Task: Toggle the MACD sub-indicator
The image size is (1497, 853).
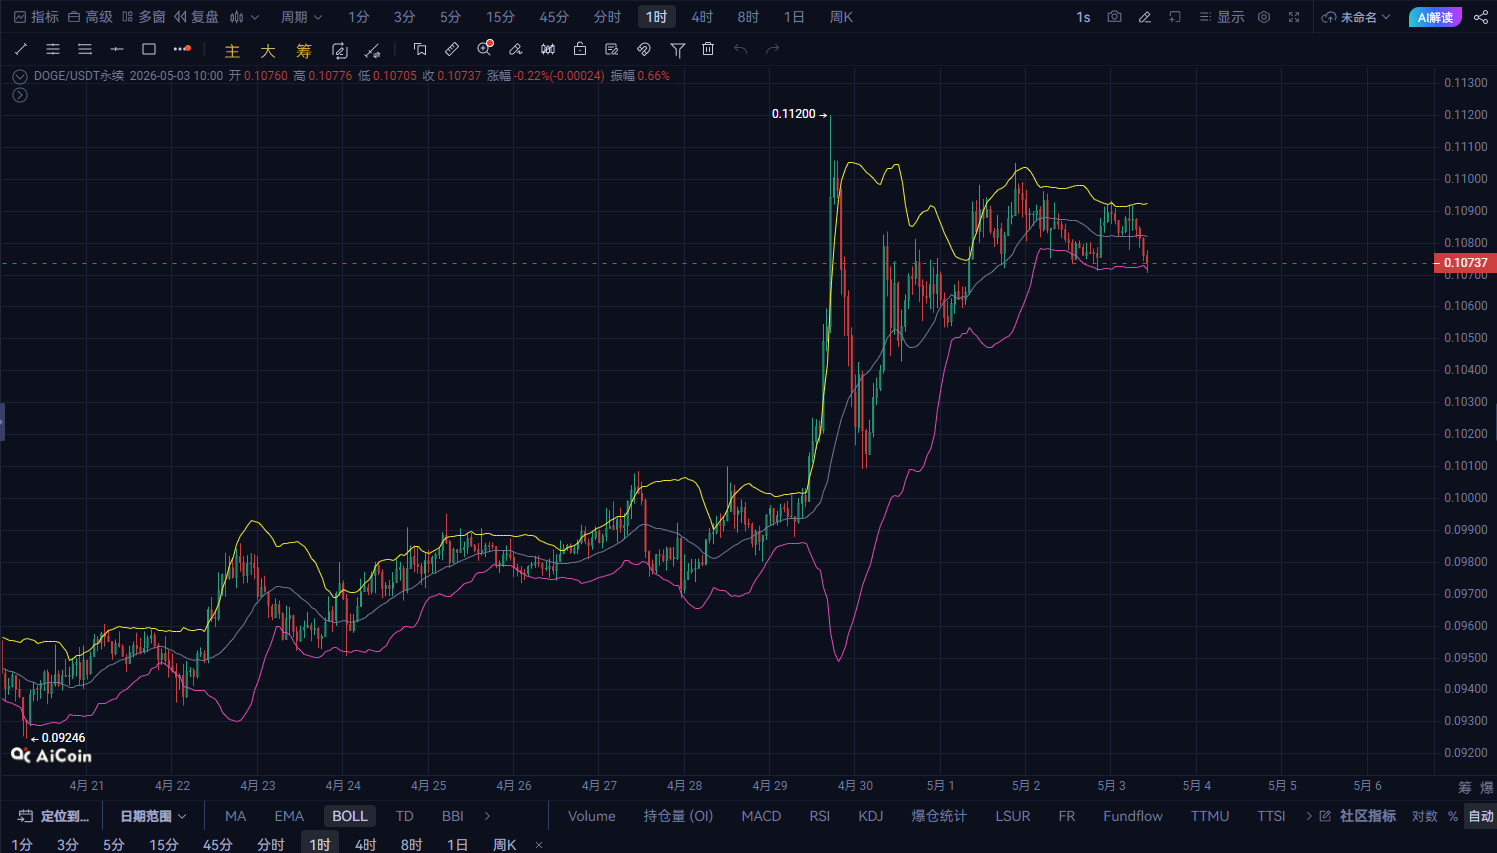Action: tap(761, 816)
